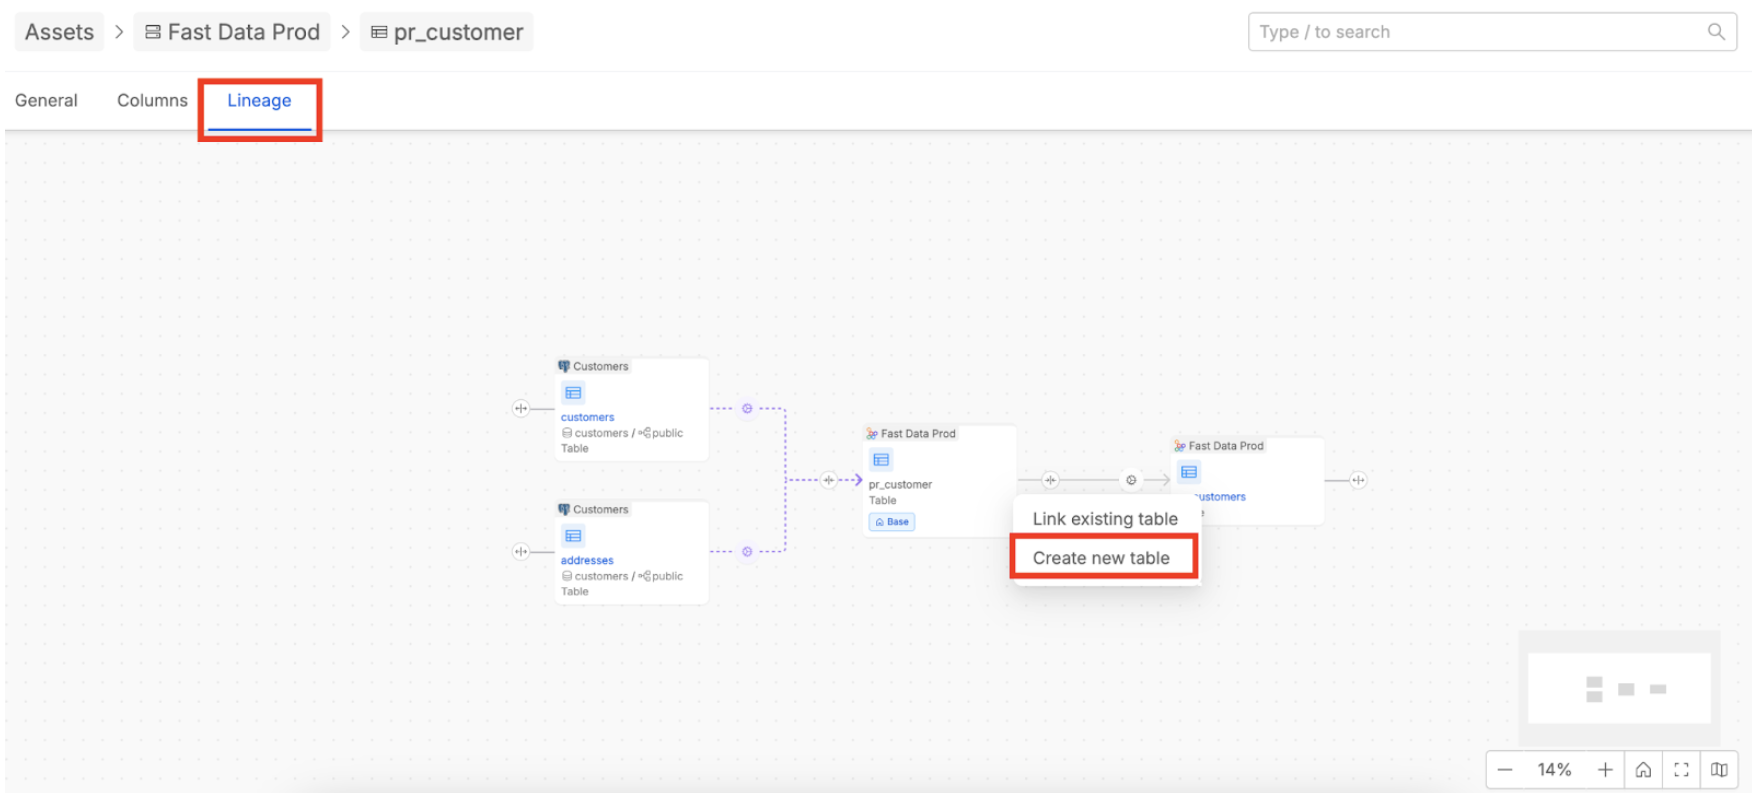Image resolution: width=1752 pixels, height=810 pixels.
Task: Choose Create new table option
Action: [x=1101, y=558]
